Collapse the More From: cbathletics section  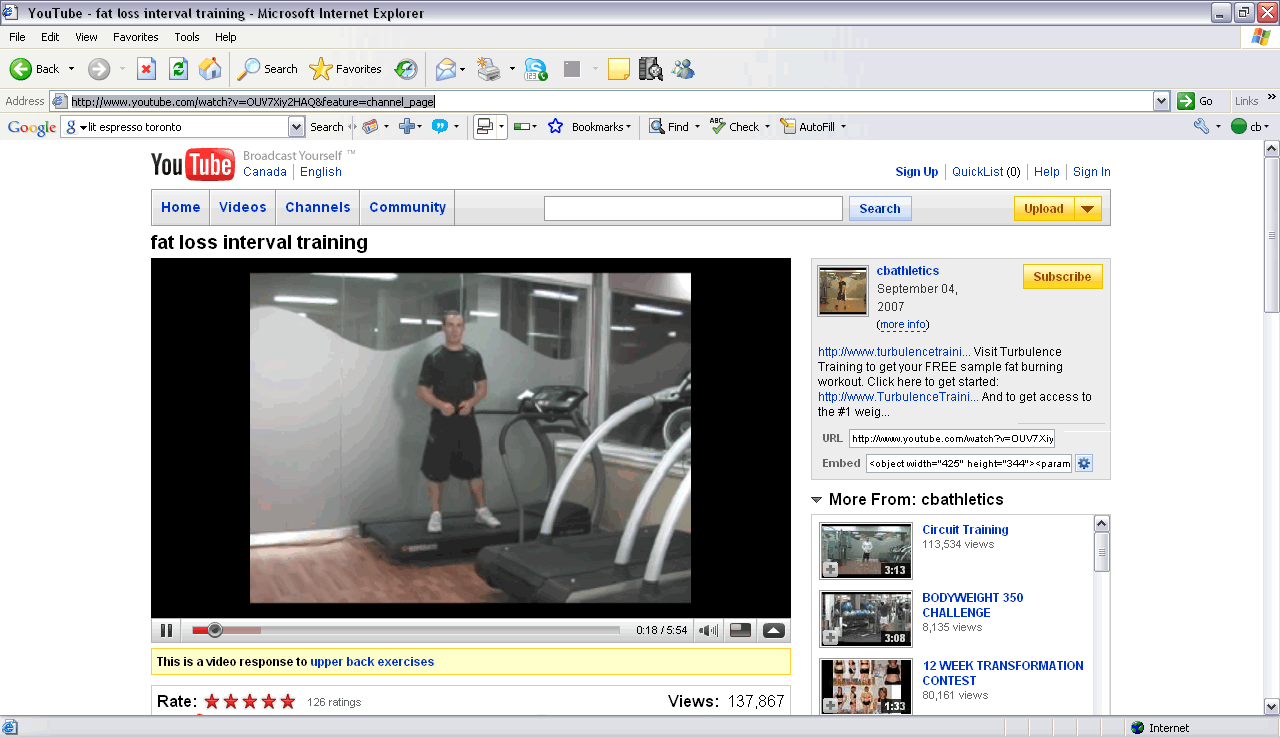point(817,500)
